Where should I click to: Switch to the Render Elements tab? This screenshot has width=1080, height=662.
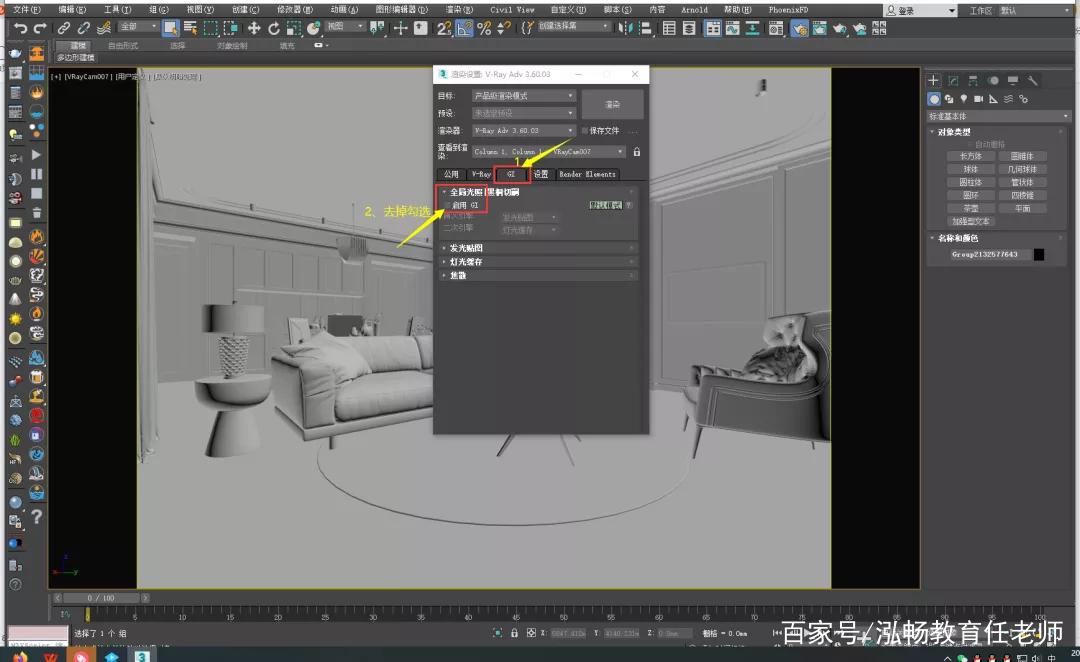click(x=586, y=174)
